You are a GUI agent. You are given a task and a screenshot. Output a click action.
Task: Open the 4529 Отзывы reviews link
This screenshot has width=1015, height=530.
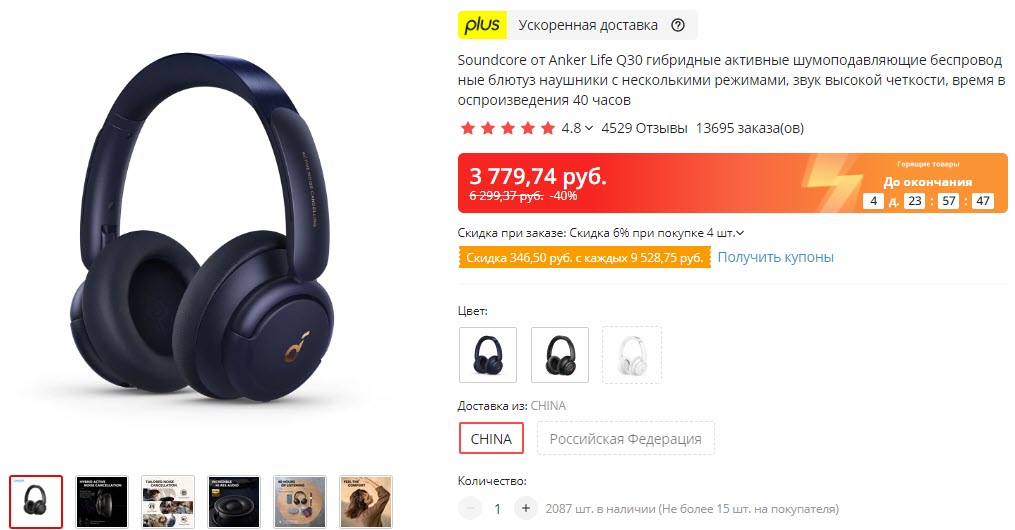pos(644,128)
